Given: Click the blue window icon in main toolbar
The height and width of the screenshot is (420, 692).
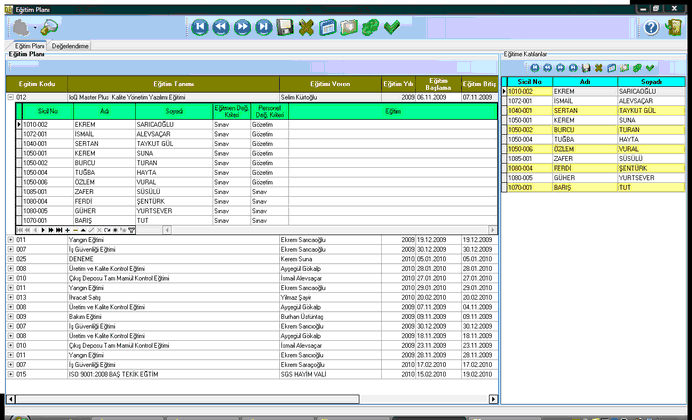Looking at the screenshot, I should [x=327, y=27].
